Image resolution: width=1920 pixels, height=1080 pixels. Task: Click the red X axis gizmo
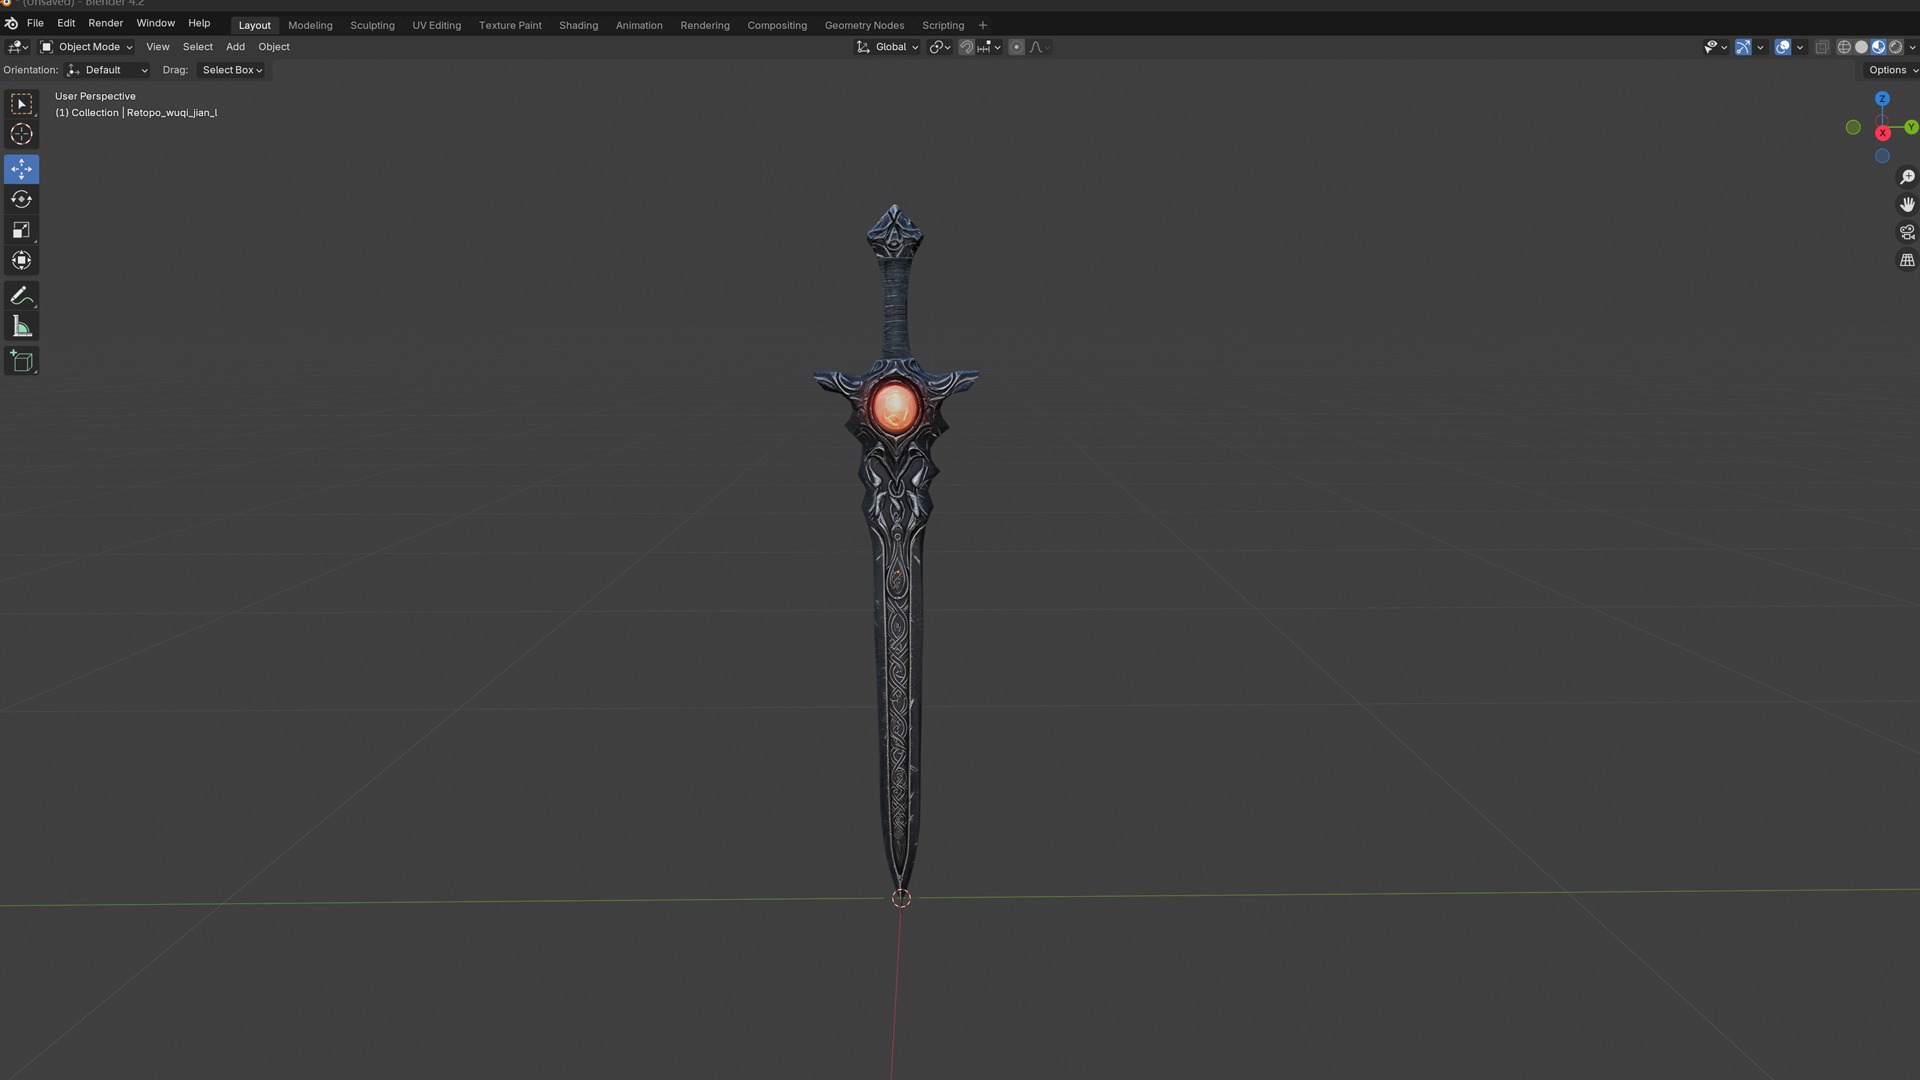click(x=1882, y=132)
